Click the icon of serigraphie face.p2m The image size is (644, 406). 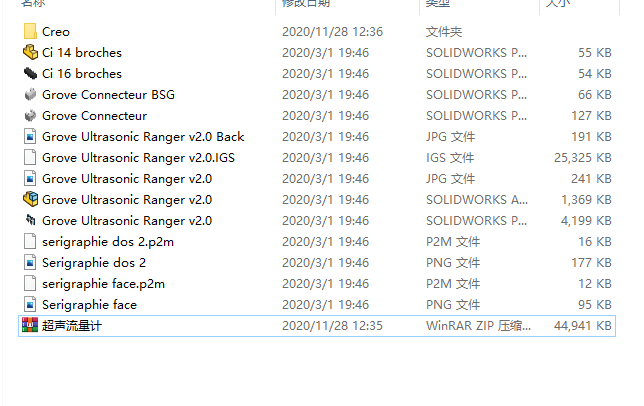[30, 284]
